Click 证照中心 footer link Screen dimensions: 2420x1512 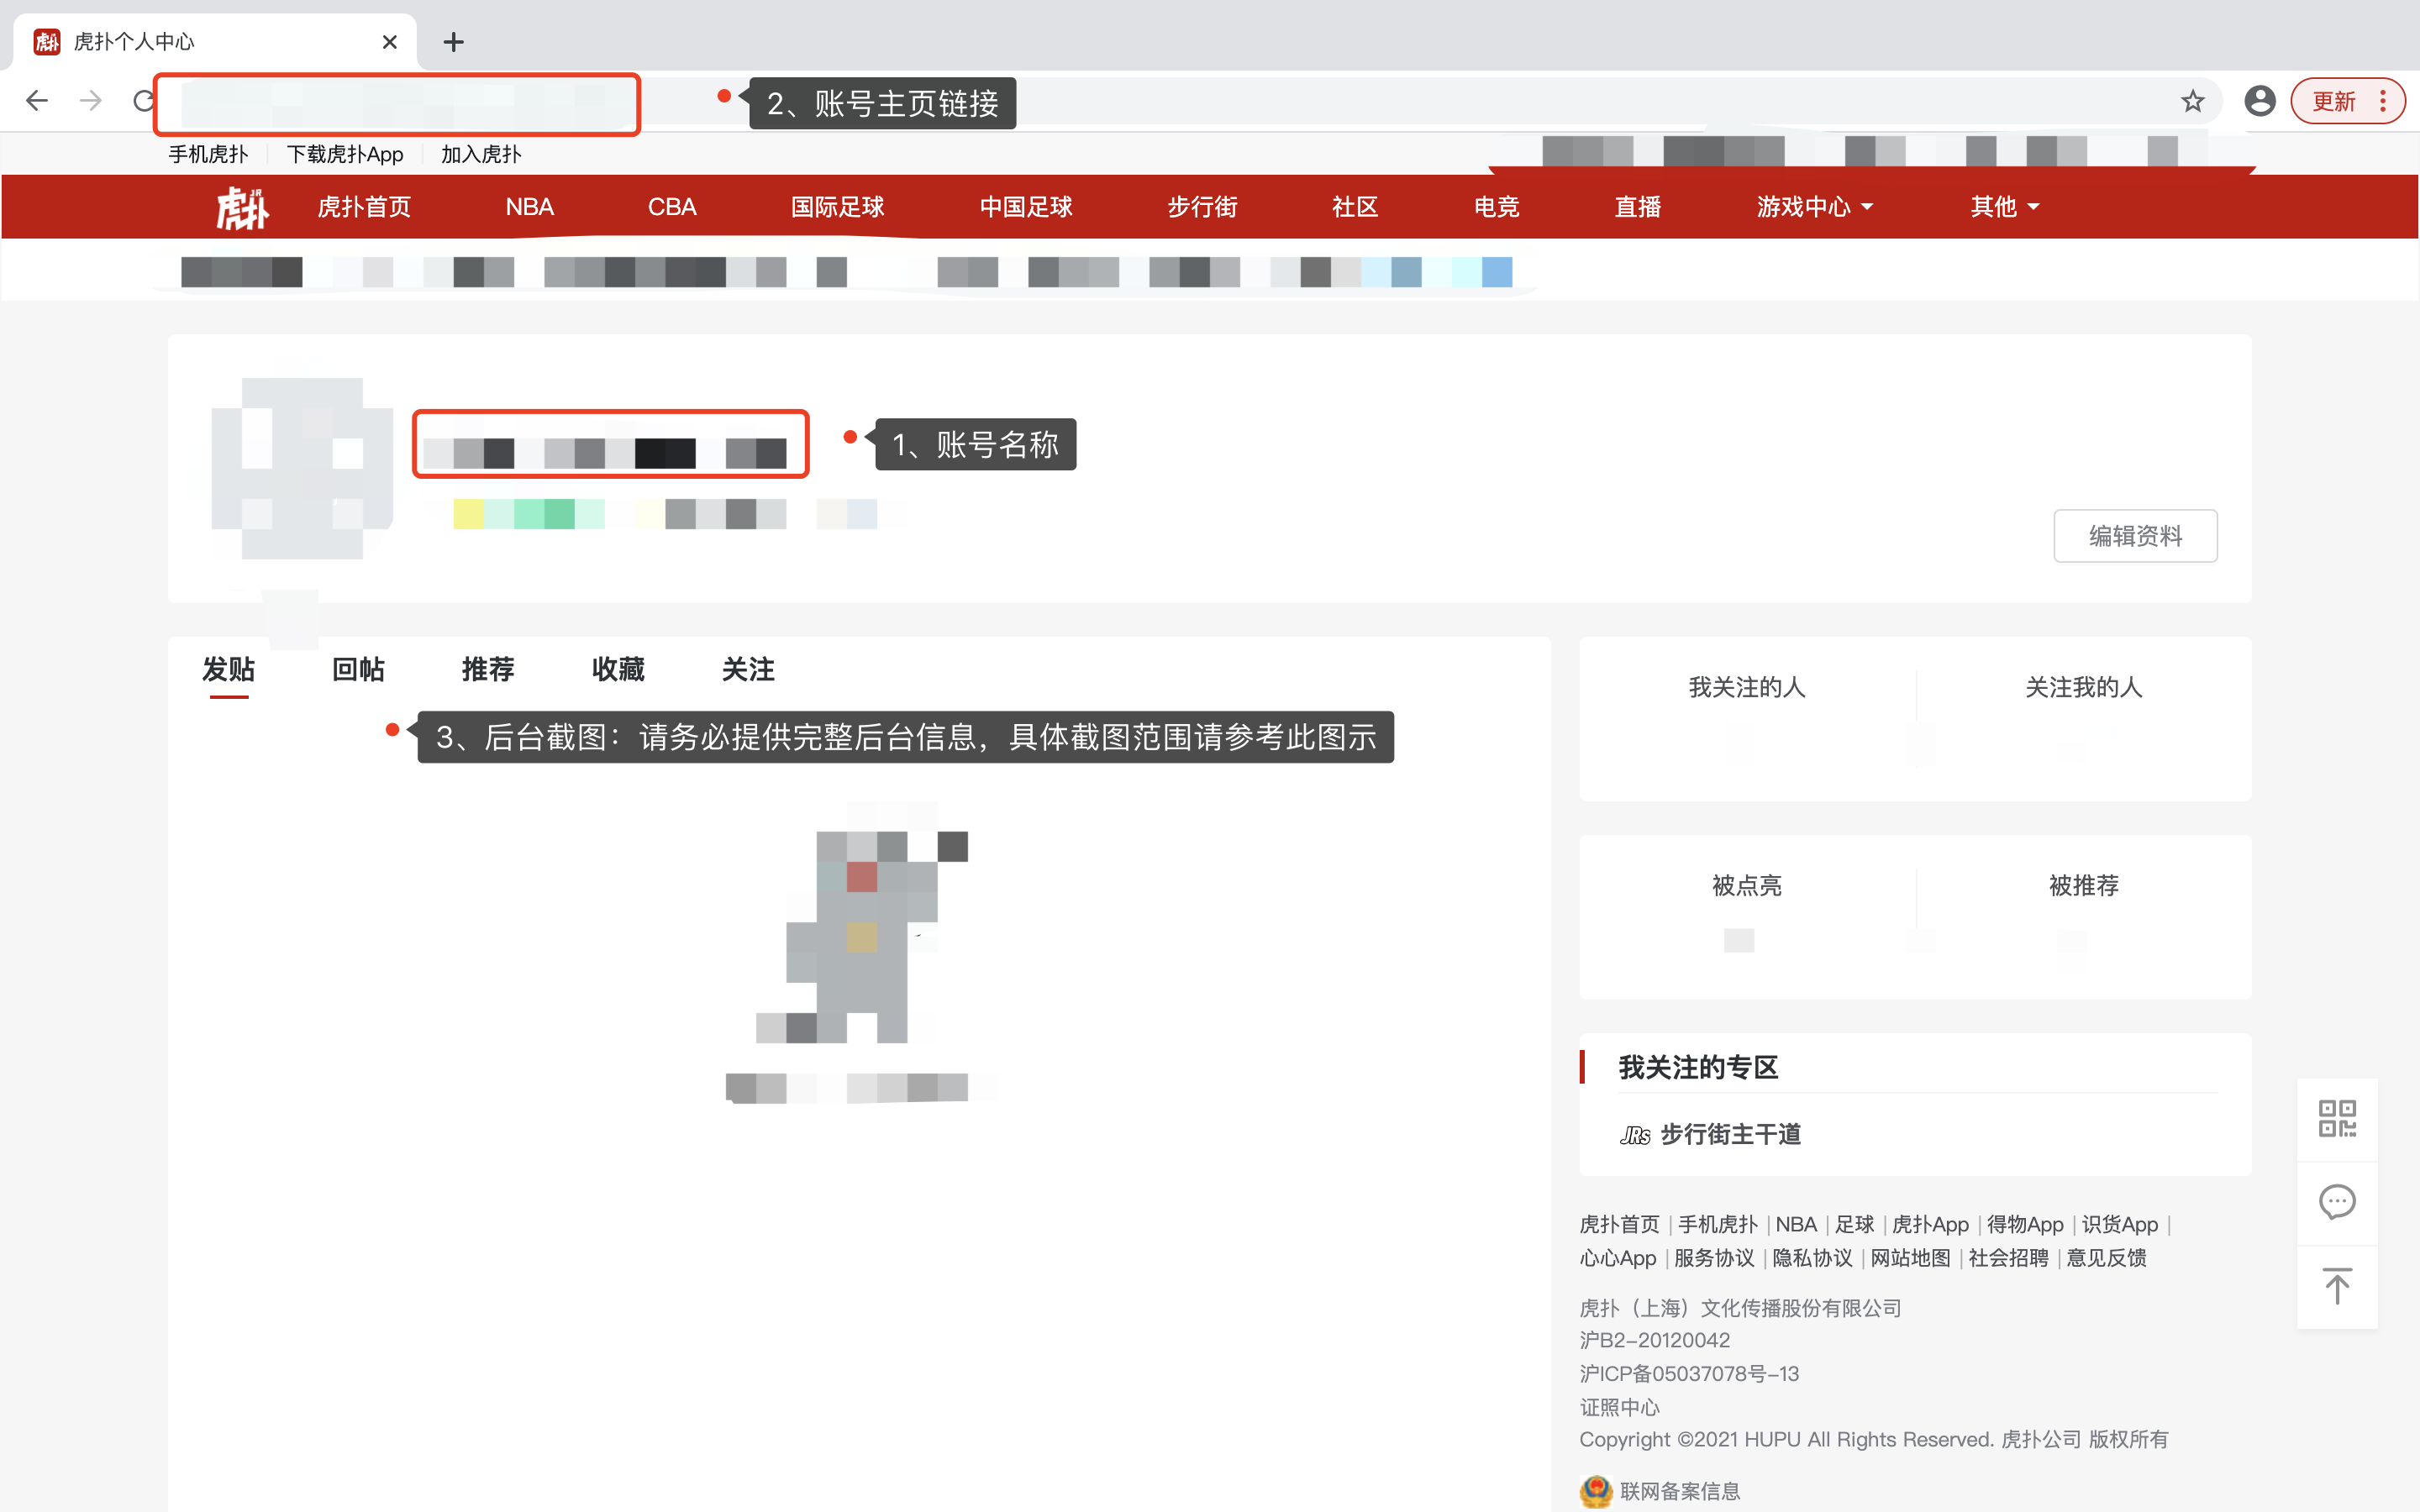(1619, 1407)
